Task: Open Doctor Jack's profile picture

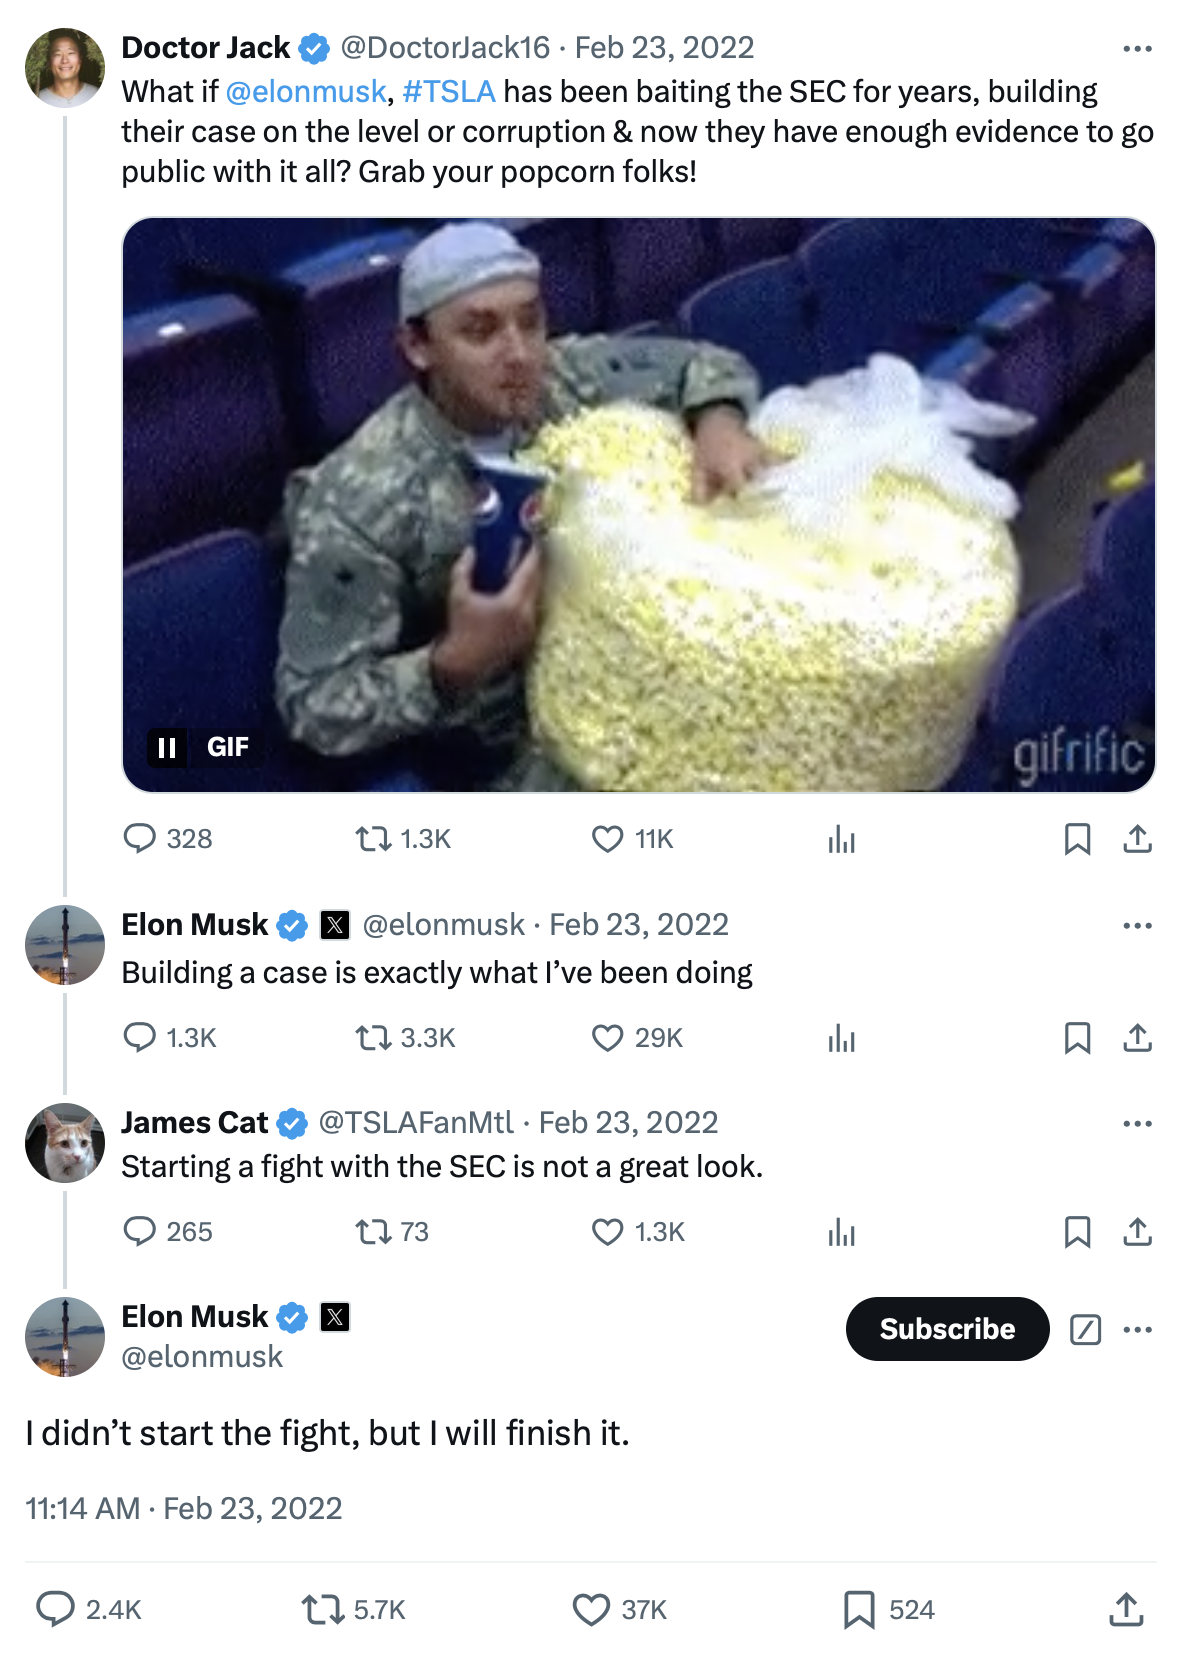Action: (x=65, y=68)
